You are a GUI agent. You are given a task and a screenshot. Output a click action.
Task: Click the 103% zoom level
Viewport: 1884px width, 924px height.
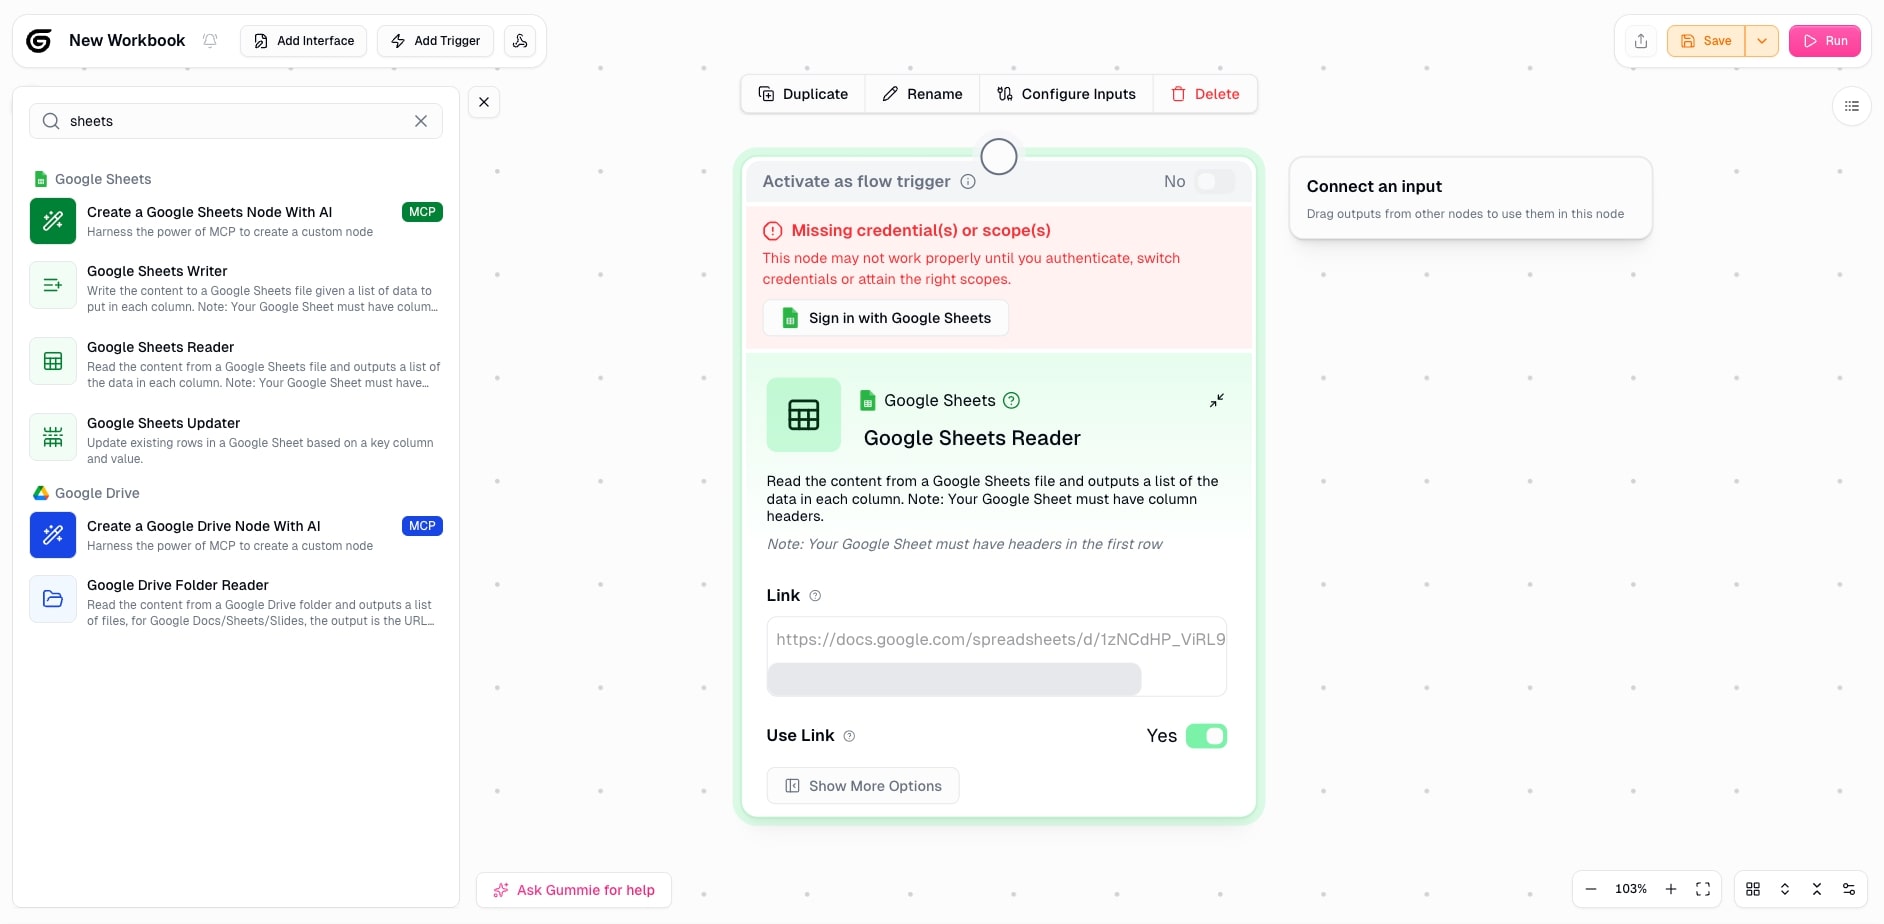coord(1631,889)
